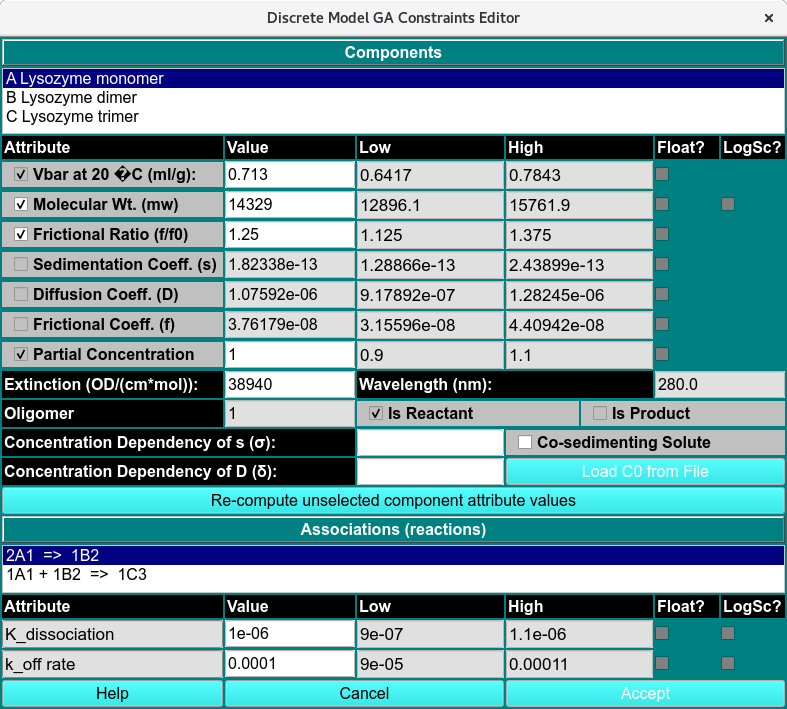Click Partial Concentration Low field 0.9
The image size is (787, 709).
coord(430,355)
